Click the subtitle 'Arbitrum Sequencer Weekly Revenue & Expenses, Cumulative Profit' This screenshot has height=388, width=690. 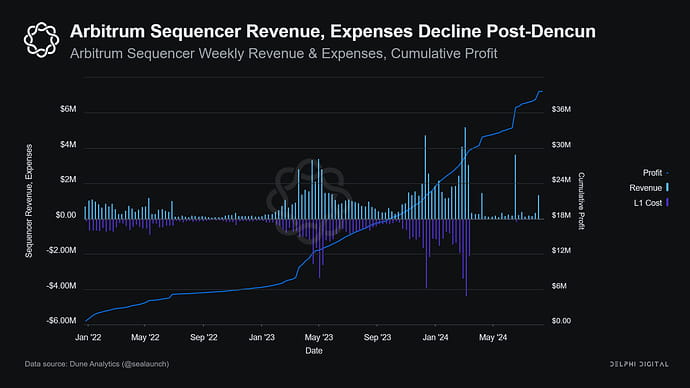(x=283, y=54)
